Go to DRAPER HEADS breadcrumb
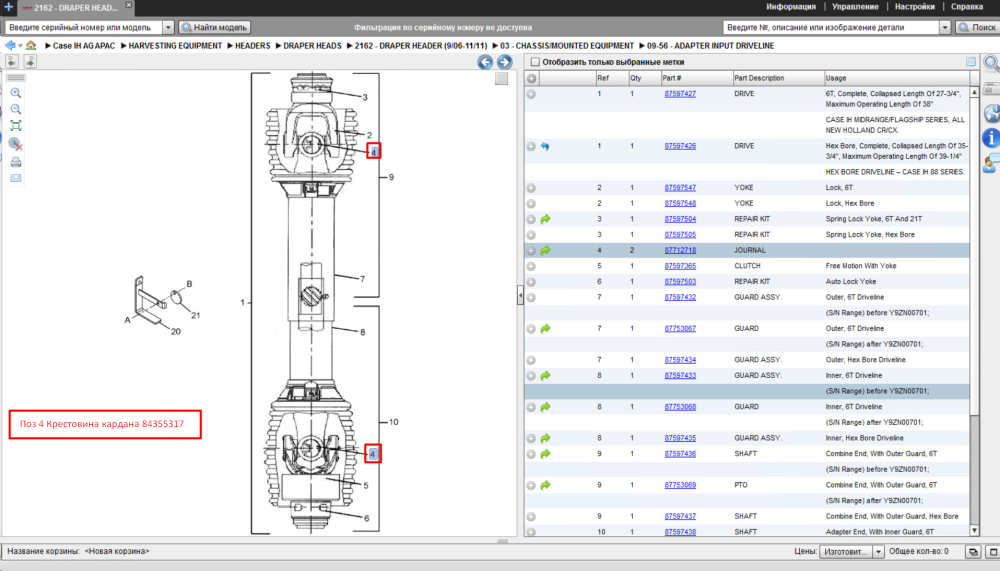This screenshot has width=1000, height=571. [x=312, y=46]
